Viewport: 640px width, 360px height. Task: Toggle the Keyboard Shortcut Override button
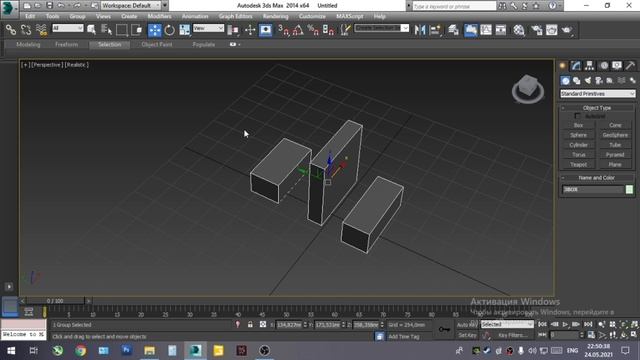point(266,30)
